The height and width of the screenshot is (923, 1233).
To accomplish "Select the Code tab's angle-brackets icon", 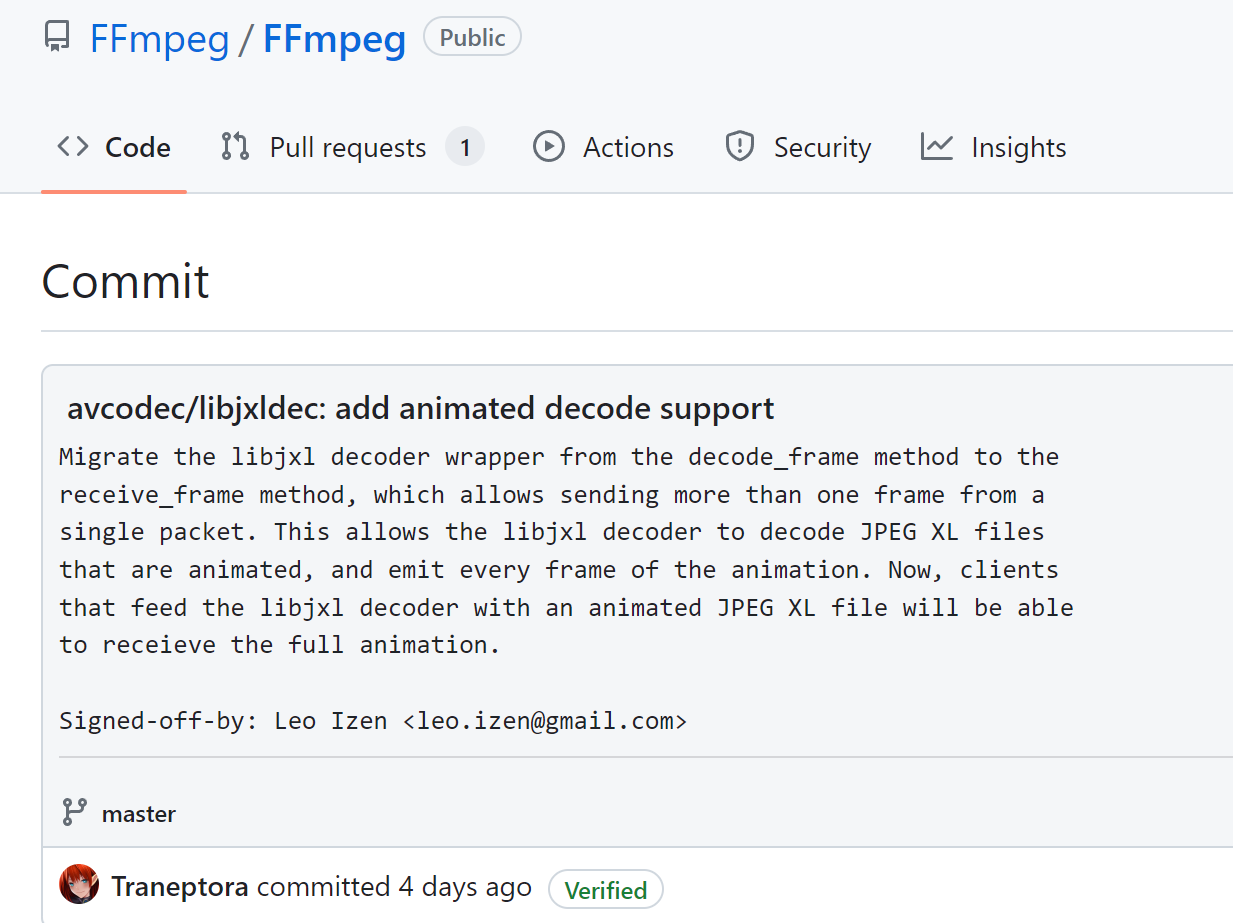I will coord(71,146).
